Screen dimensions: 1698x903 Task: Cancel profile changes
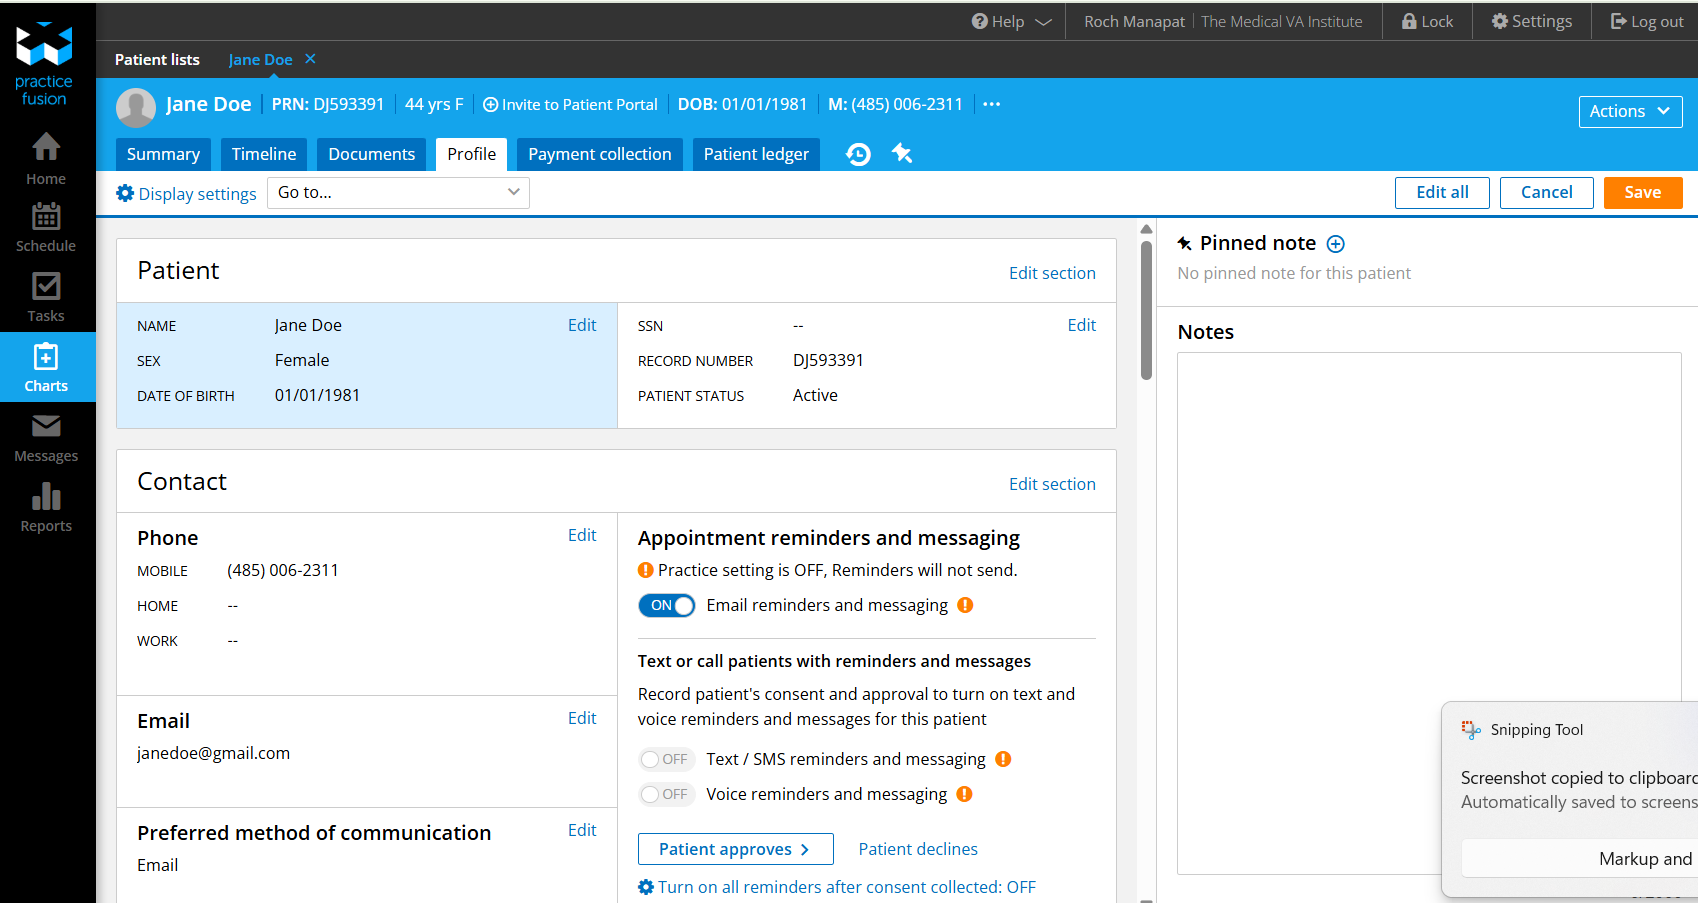(x=1546, y=193)
